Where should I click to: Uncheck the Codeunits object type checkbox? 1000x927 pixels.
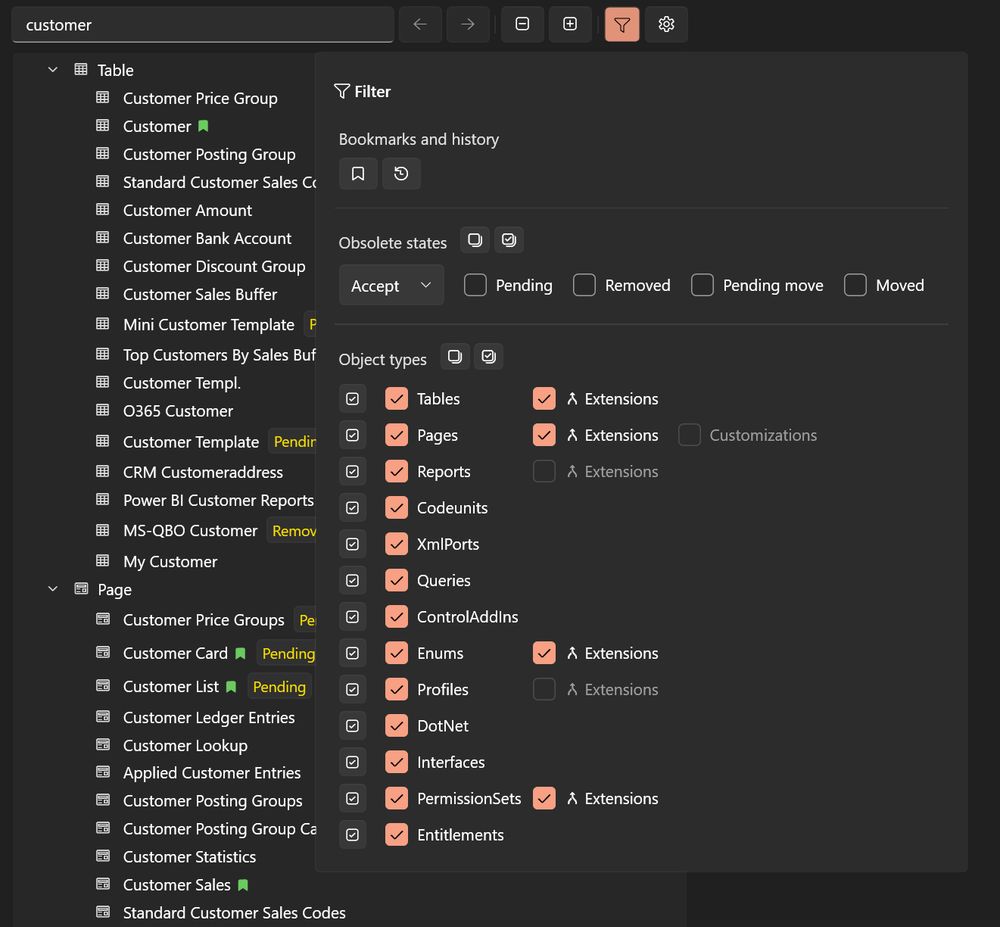click(x=397, y=508)
